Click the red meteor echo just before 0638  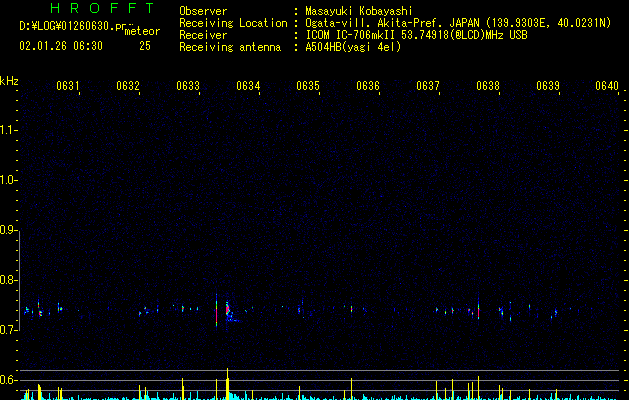(x=478, y=312)
